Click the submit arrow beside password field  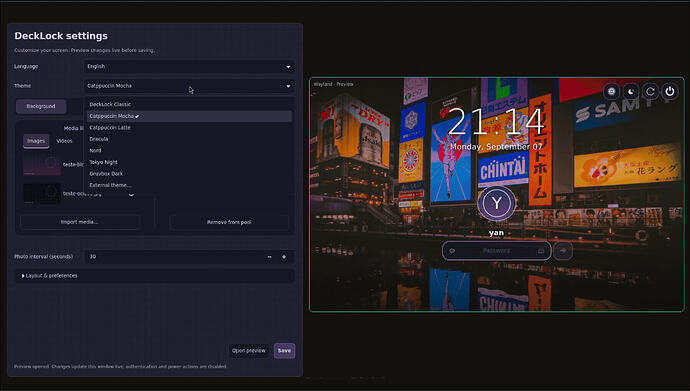pos(563,251)
